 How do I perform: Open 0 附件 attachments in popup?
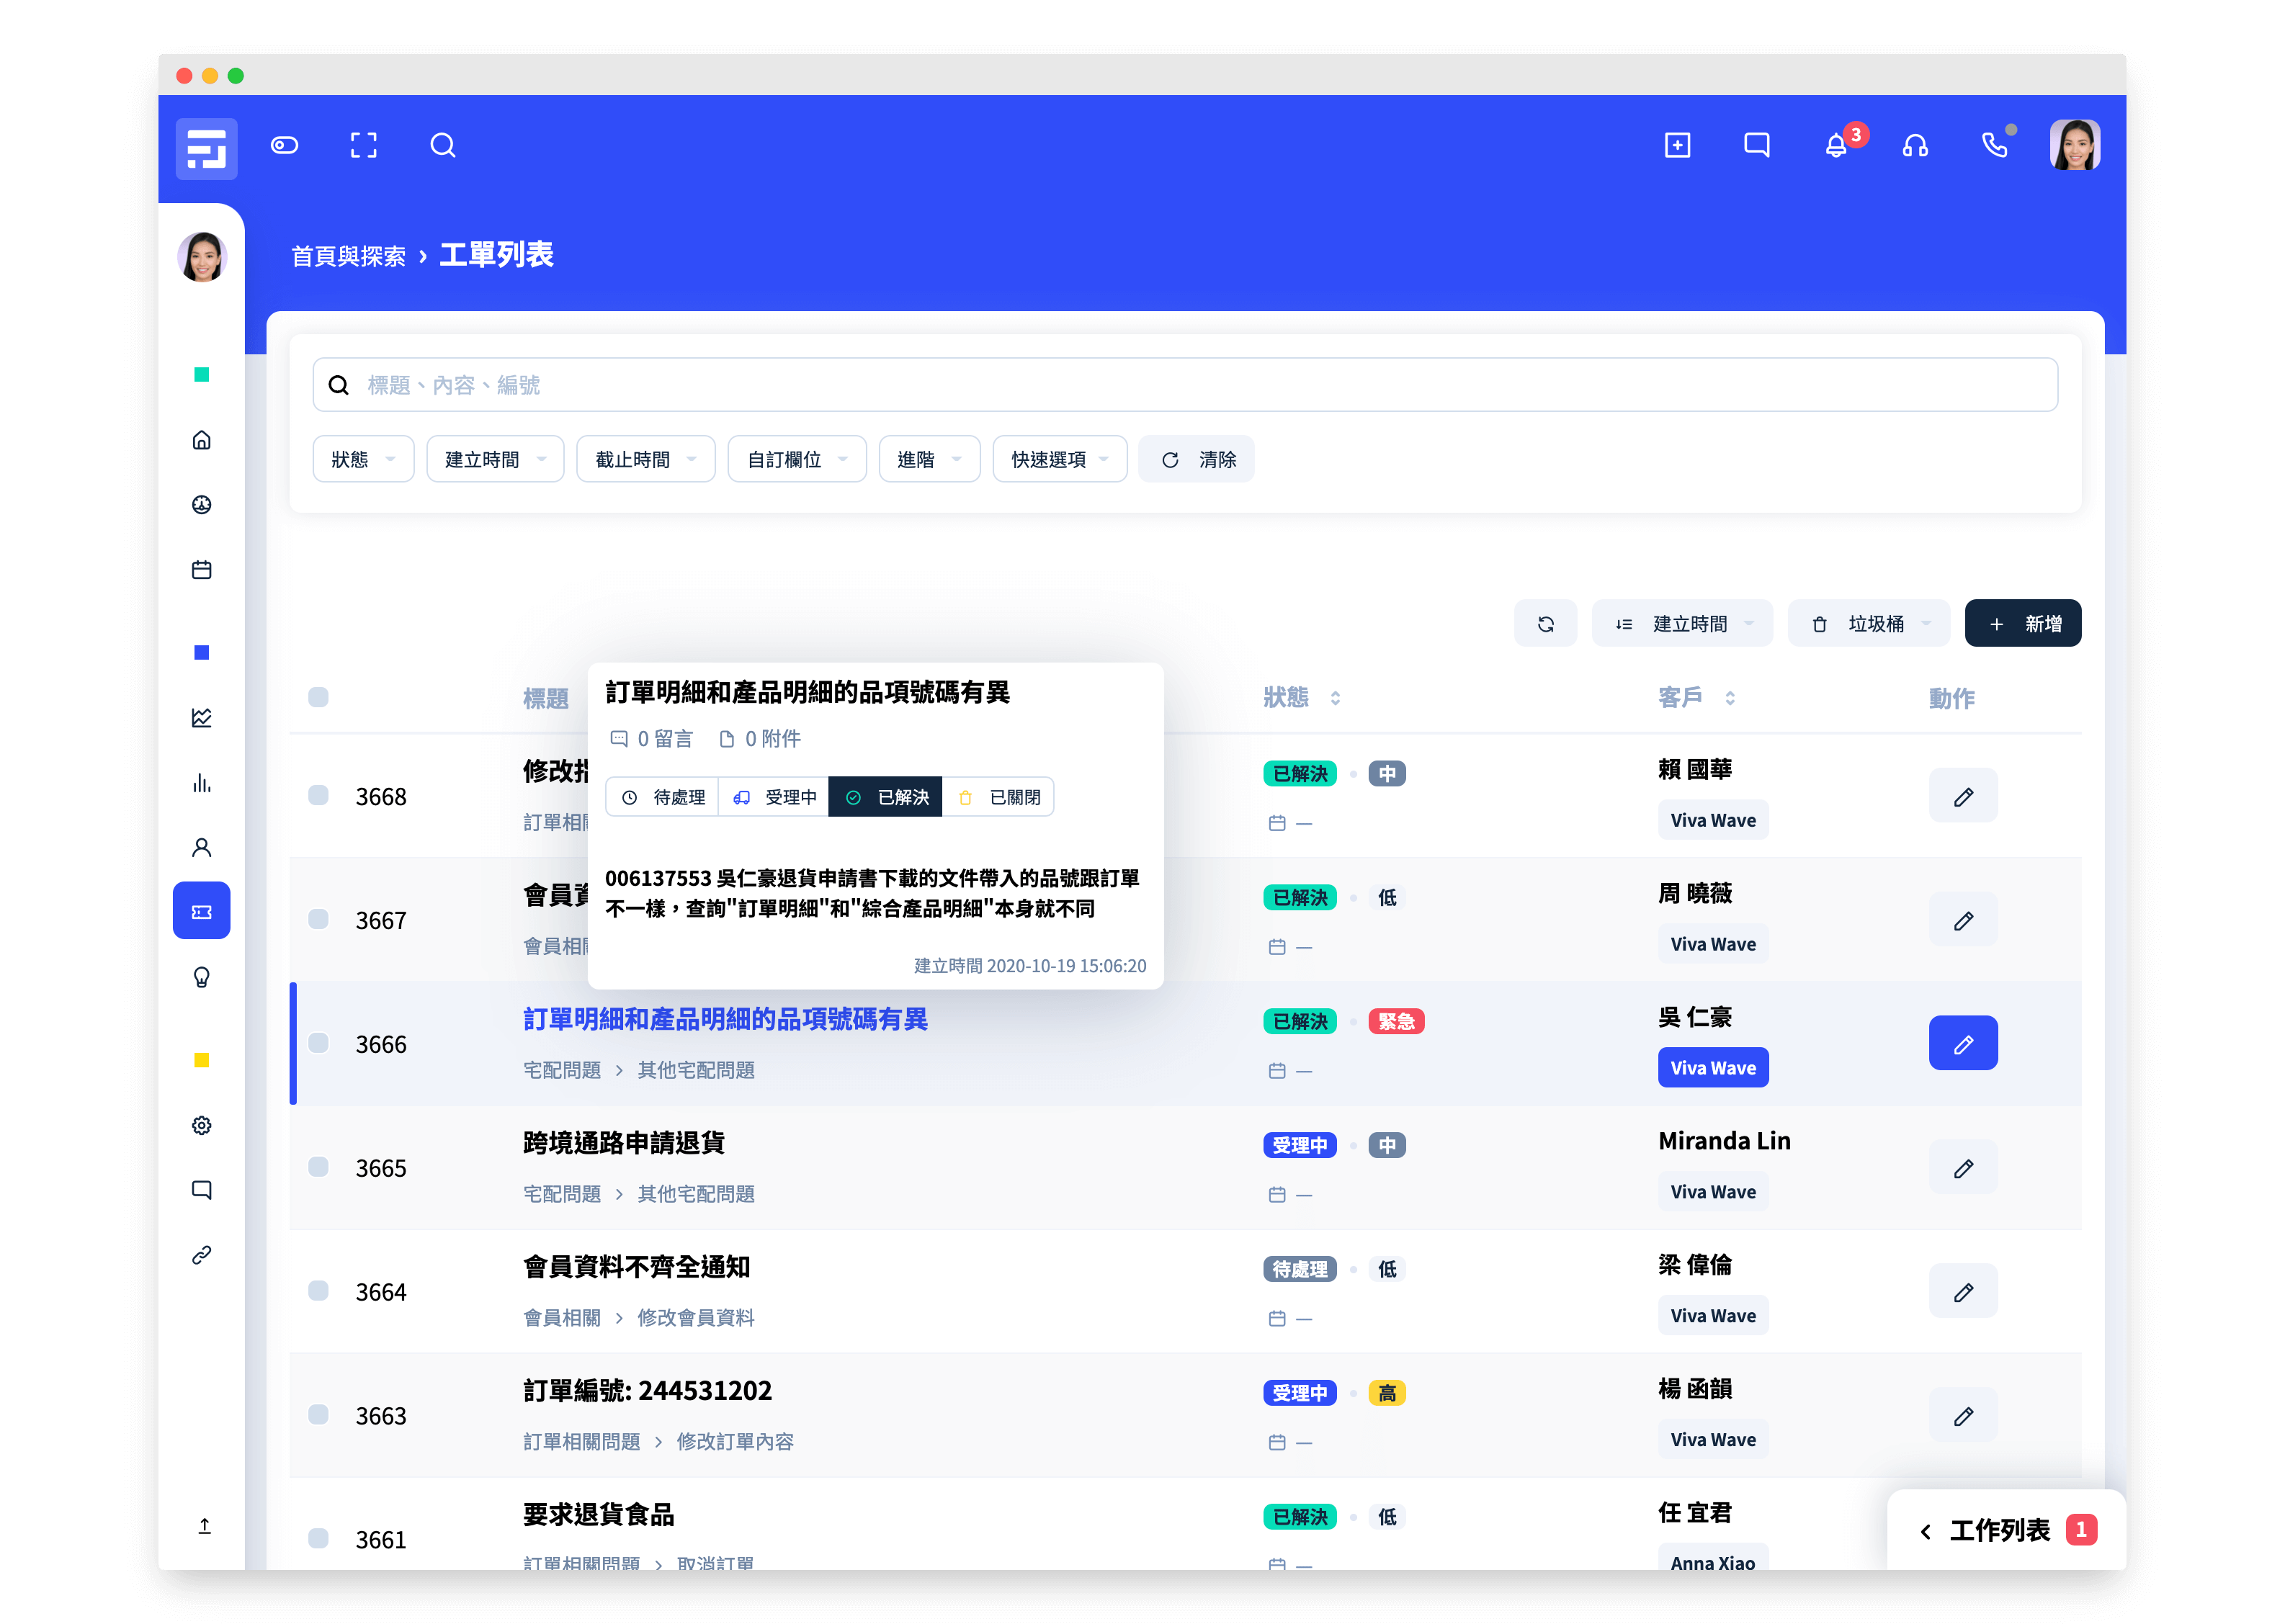click(760, 739)
